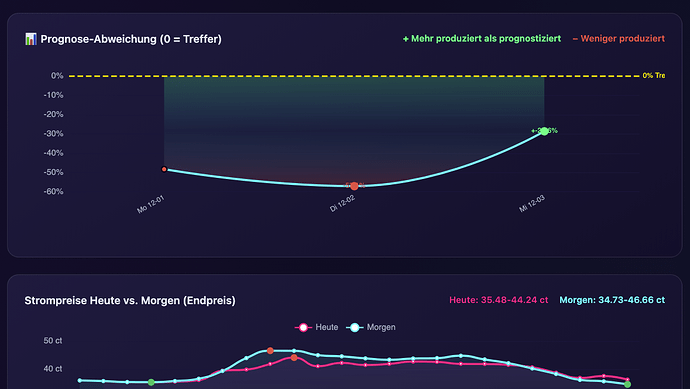Click the small data point for Mo 12-01
The width and height of the screenshot is (690, 389).
coord(164,169)
